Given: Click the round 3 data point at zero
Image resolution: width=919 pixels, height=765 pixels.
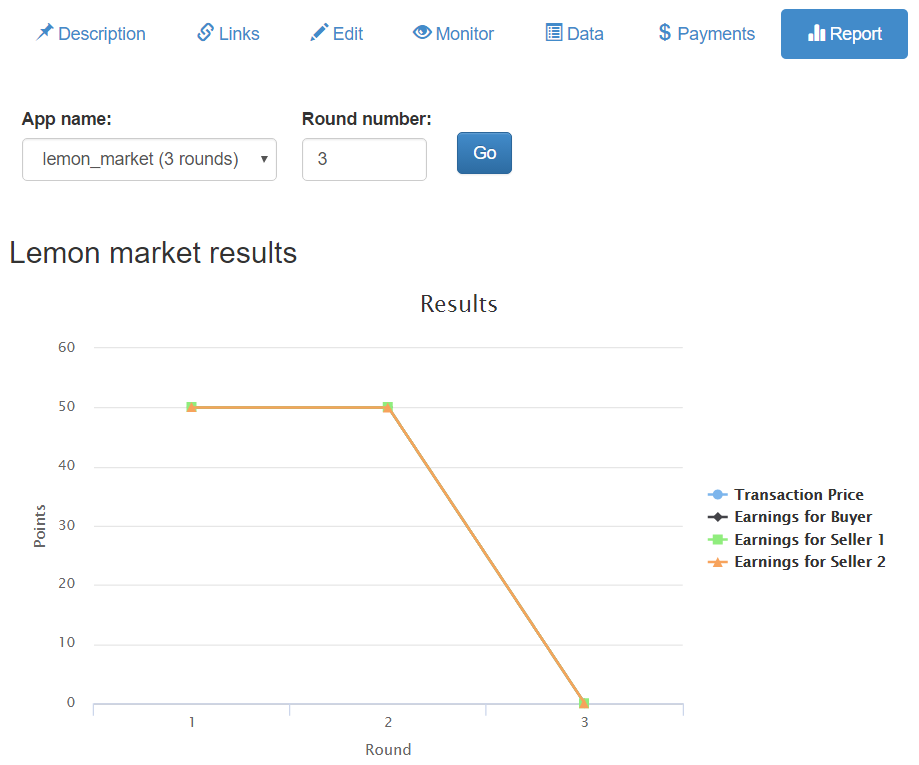Looking at the screenshot, I should point(584,703).
